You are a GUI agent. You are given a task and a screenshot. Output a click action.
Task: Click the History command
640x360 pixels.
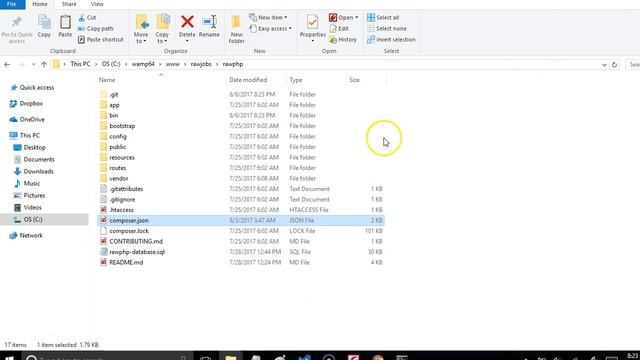pyautogui.click(x=343, y=40)
